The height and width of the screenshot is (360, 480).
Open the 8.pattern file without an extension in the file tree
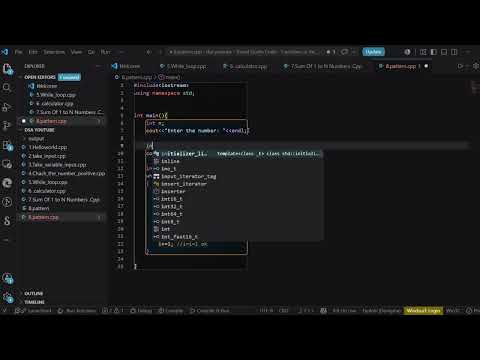[38, 208]
